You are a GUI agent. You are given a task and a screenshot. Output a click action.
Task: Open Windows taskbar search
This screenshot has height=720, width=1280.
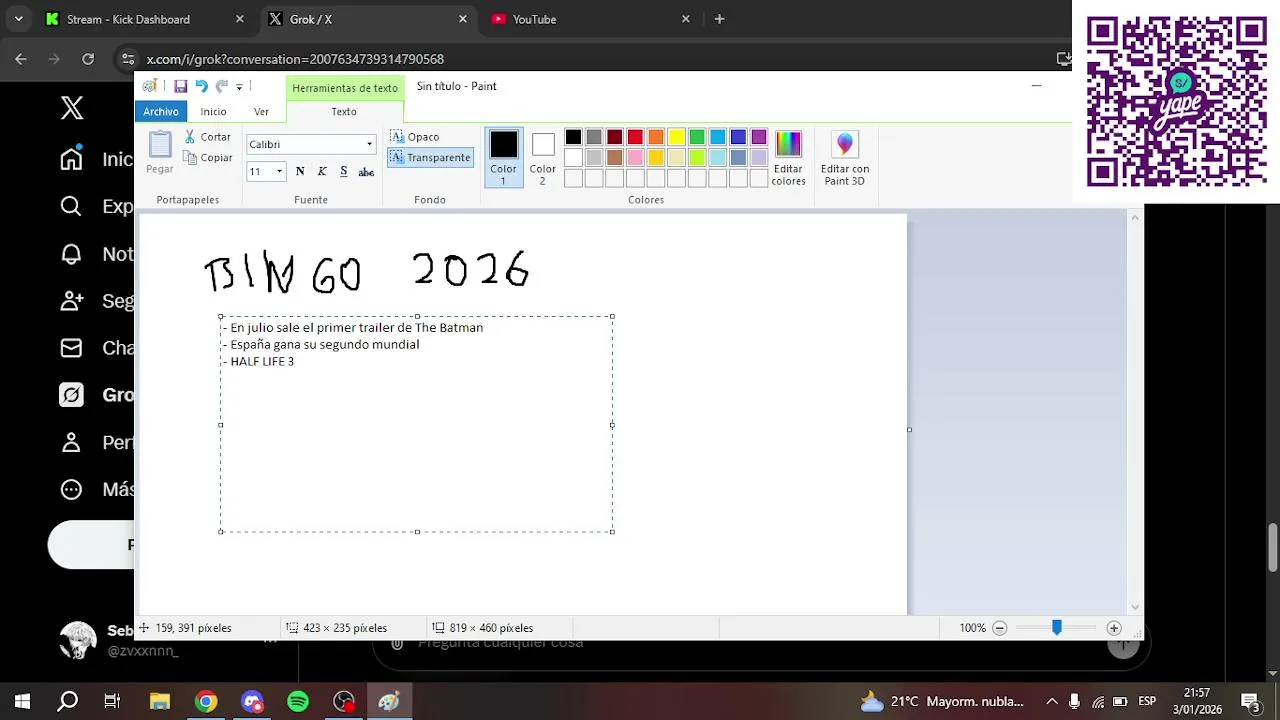pos(68,701)
